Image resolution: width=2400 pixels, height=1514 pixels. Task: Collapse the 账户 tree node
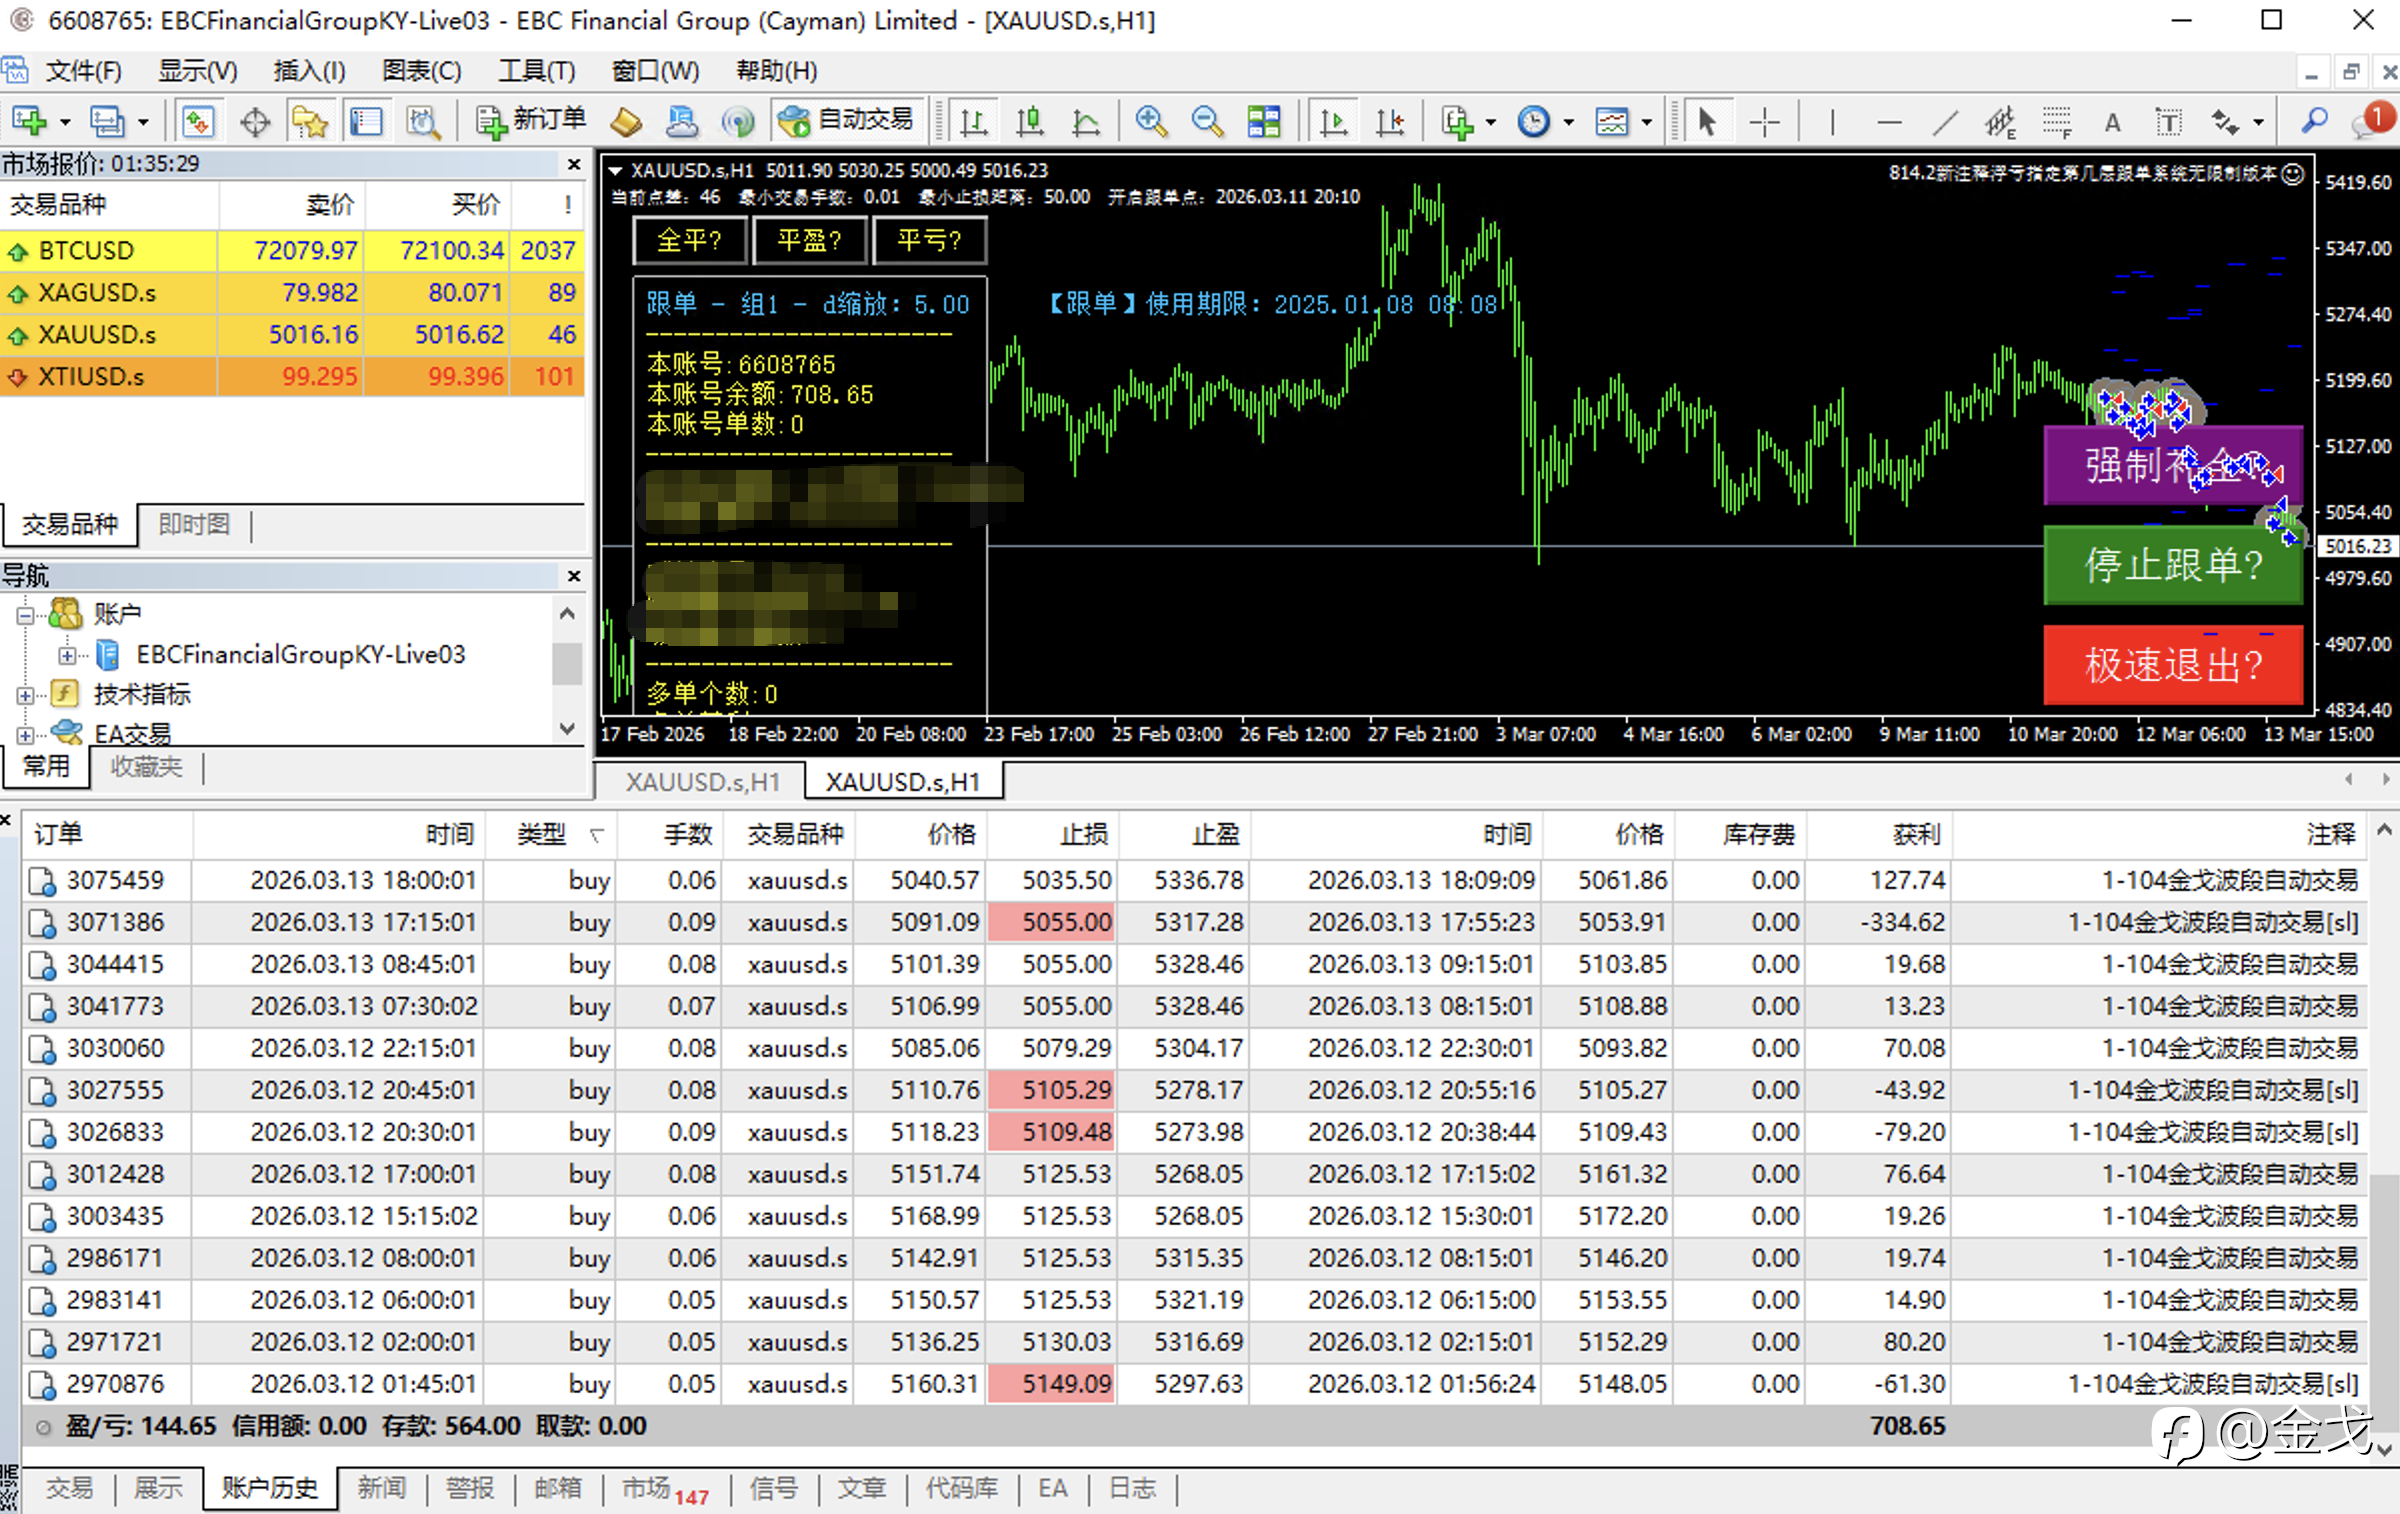click(26, 615)
